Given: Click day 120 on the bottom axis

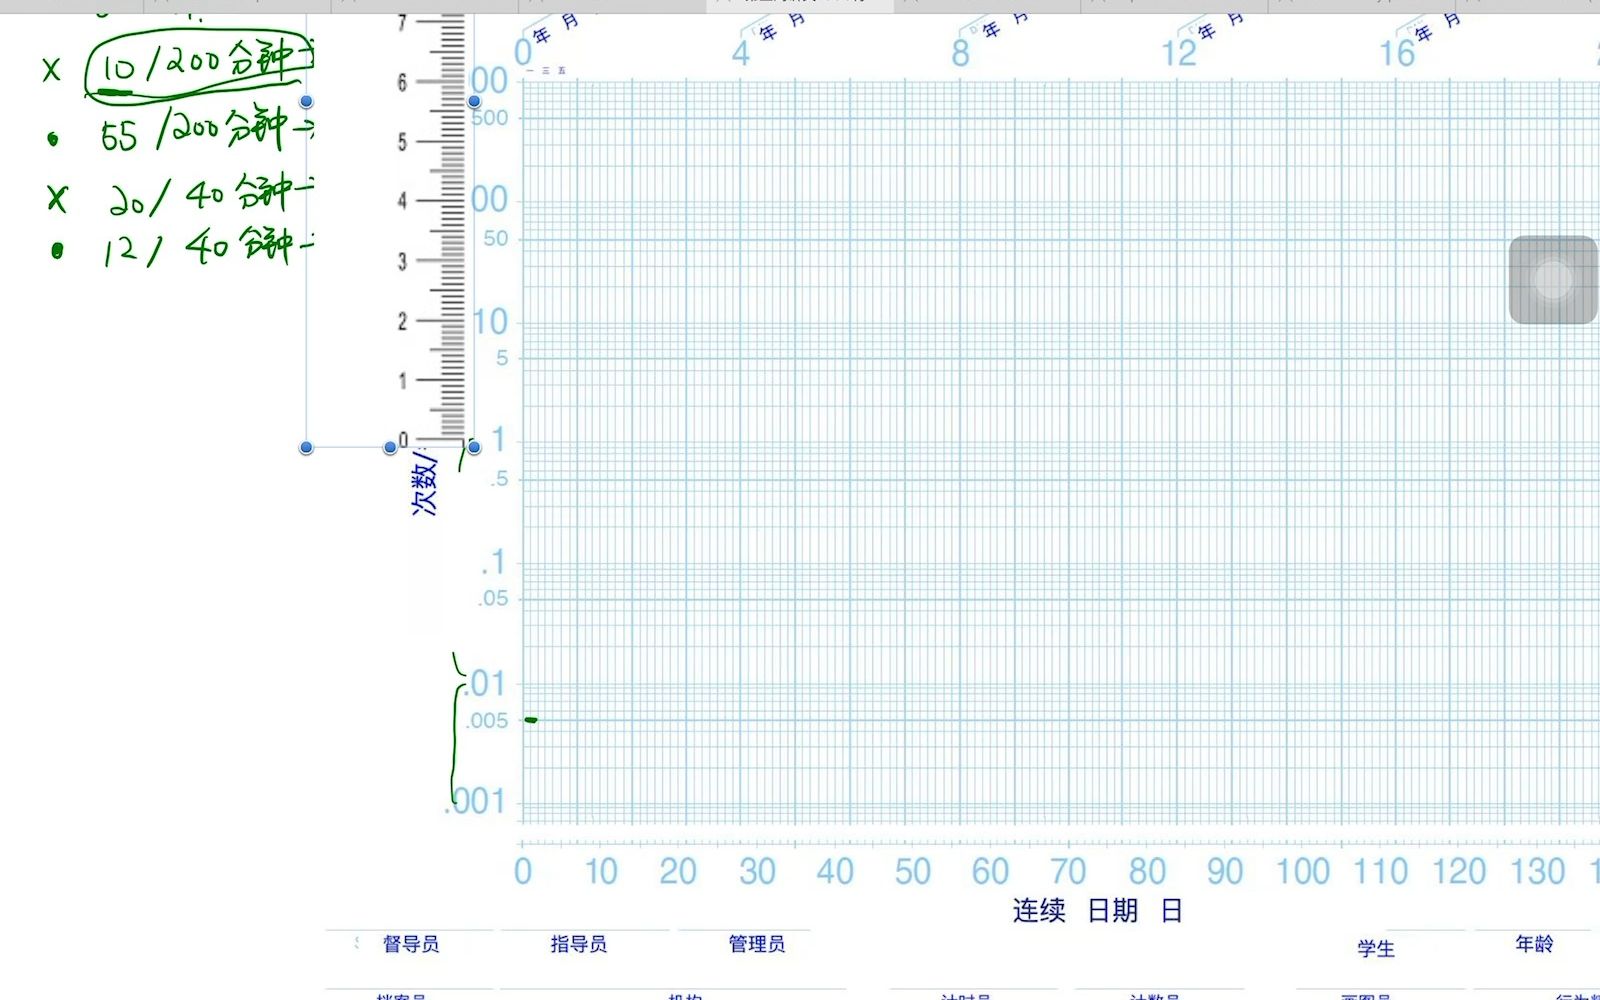Looking at the screenshot, I should 1459,872.
